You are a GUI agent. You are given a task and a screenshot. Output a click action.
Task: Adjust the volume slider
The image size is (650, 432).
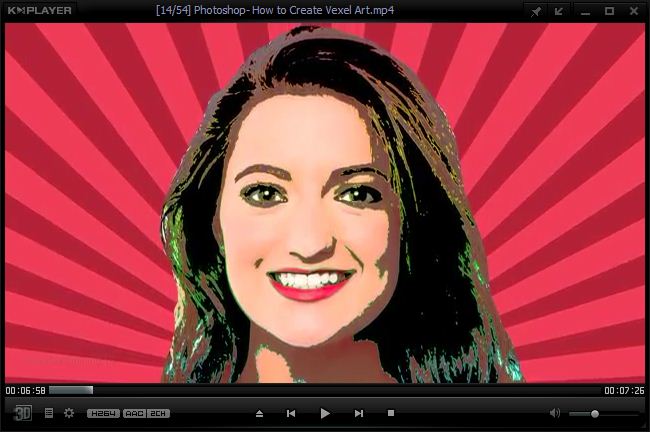click(x=603, y=414)
